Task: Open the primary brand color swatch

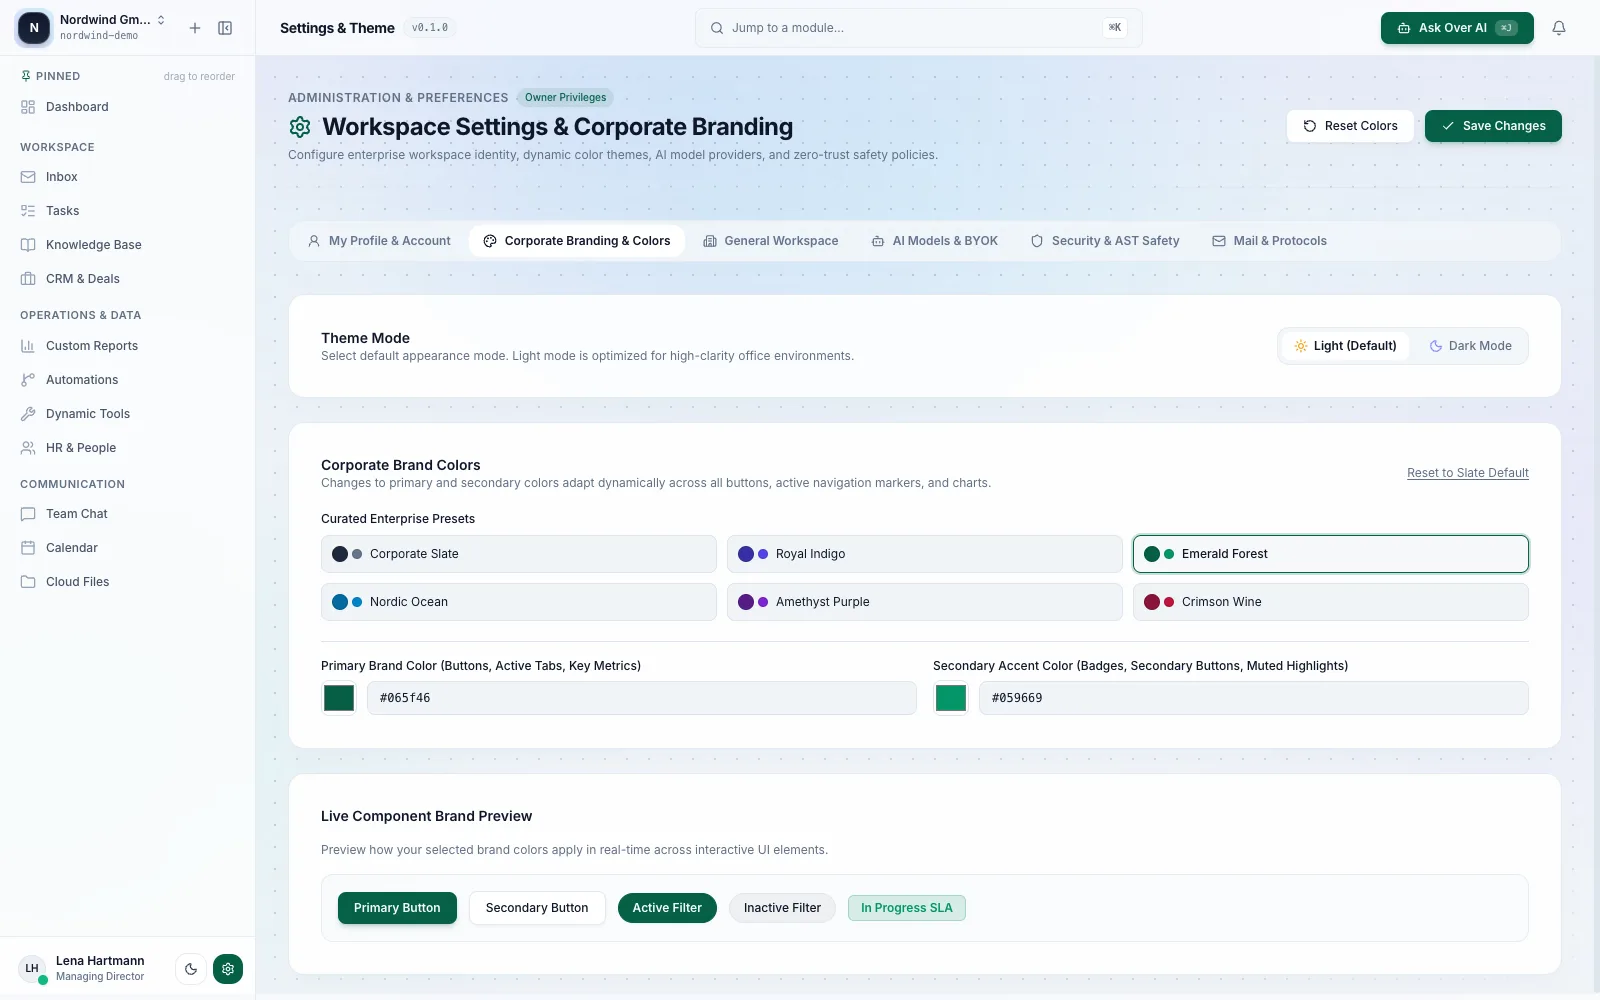Action: coord(339,698)
